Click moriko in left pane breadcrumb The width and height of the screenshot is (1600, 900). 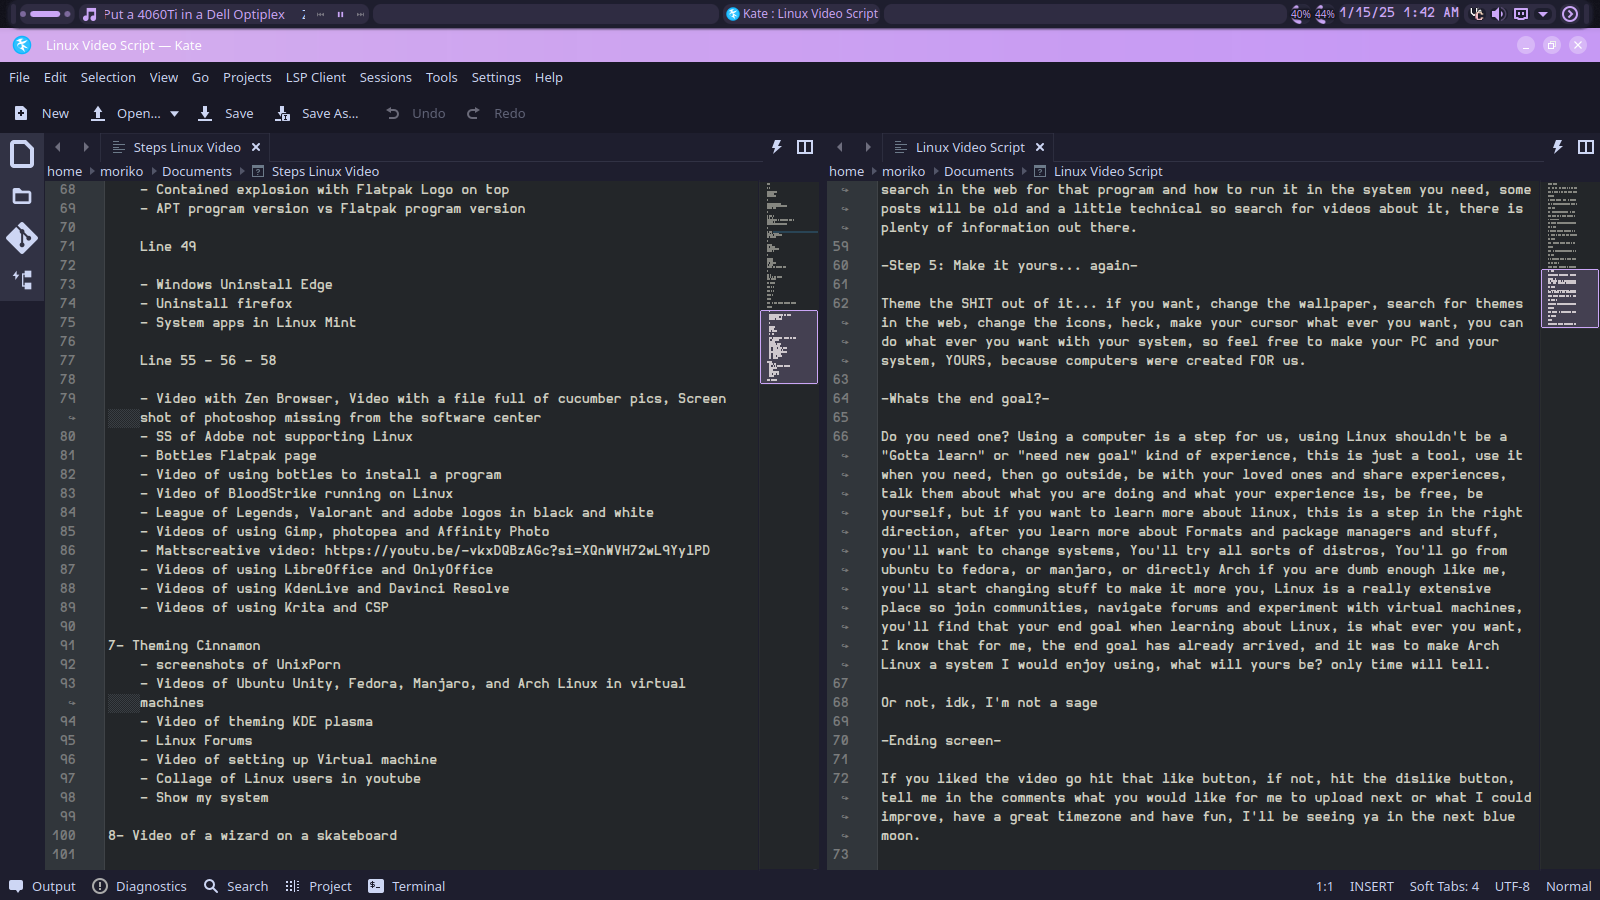121,171
